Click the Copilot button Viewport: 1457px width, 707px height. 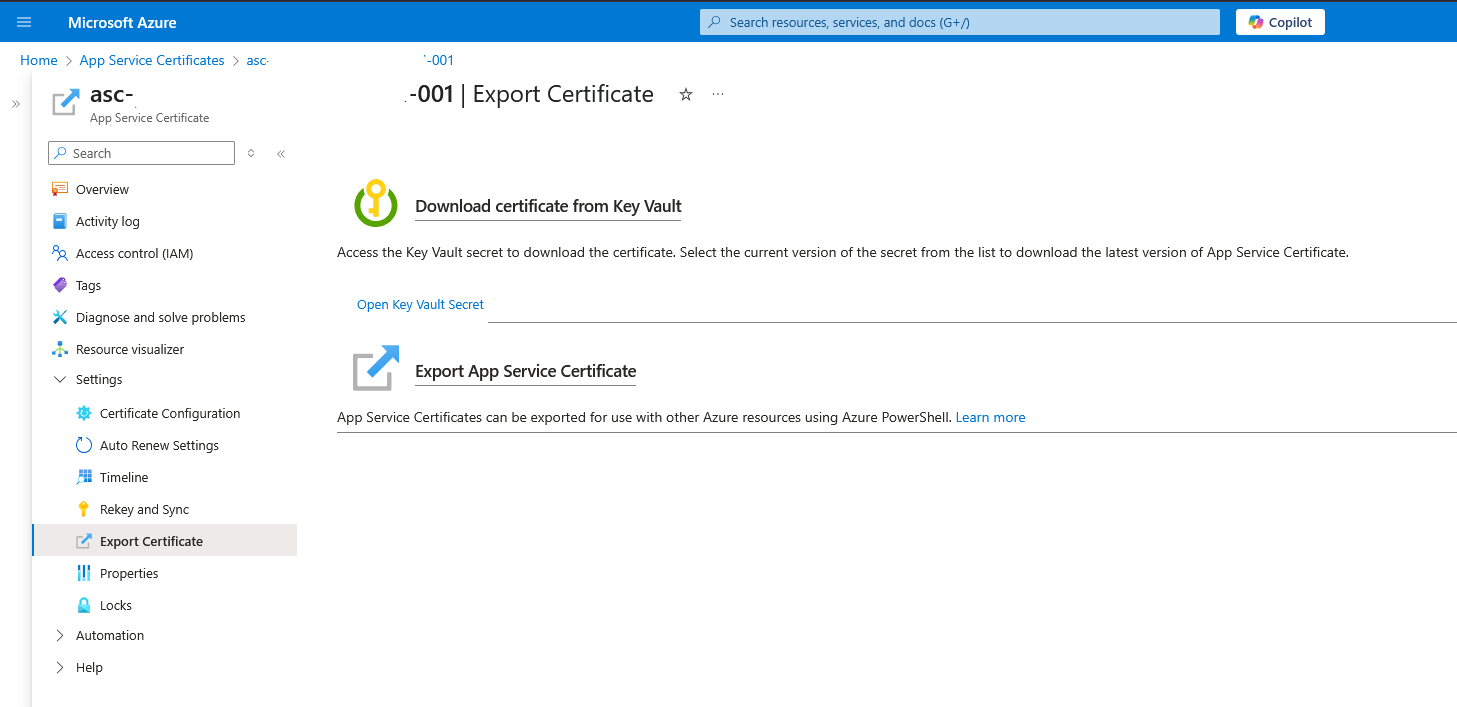(1280, 22)
